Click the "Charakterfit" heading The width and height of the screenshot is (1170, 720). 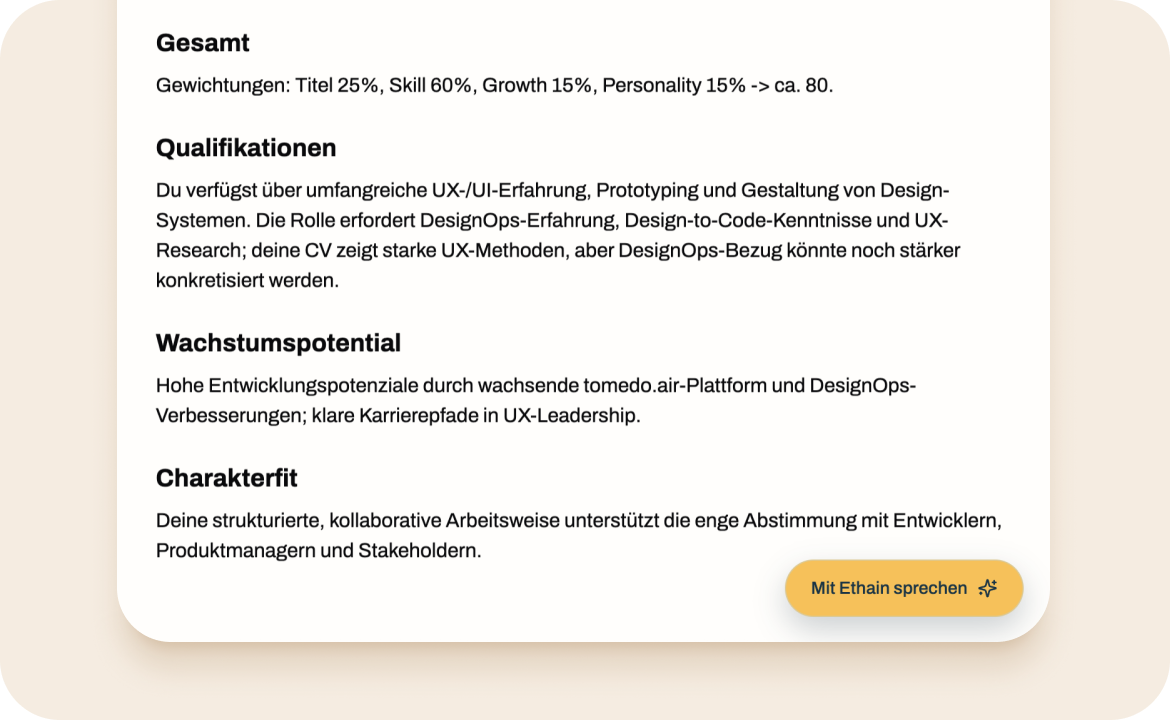tap(226, 477)
